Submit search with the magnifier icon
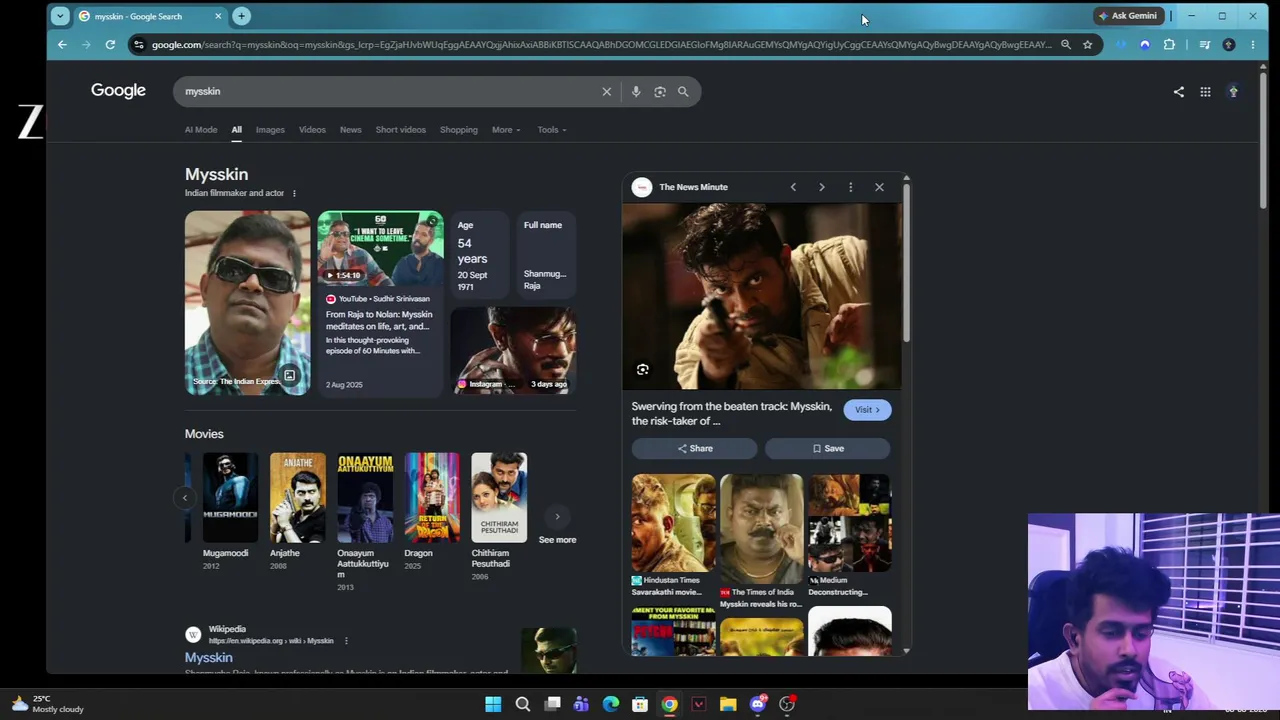The height and width of the screenshot is (720, 1280). click(683, 91)
